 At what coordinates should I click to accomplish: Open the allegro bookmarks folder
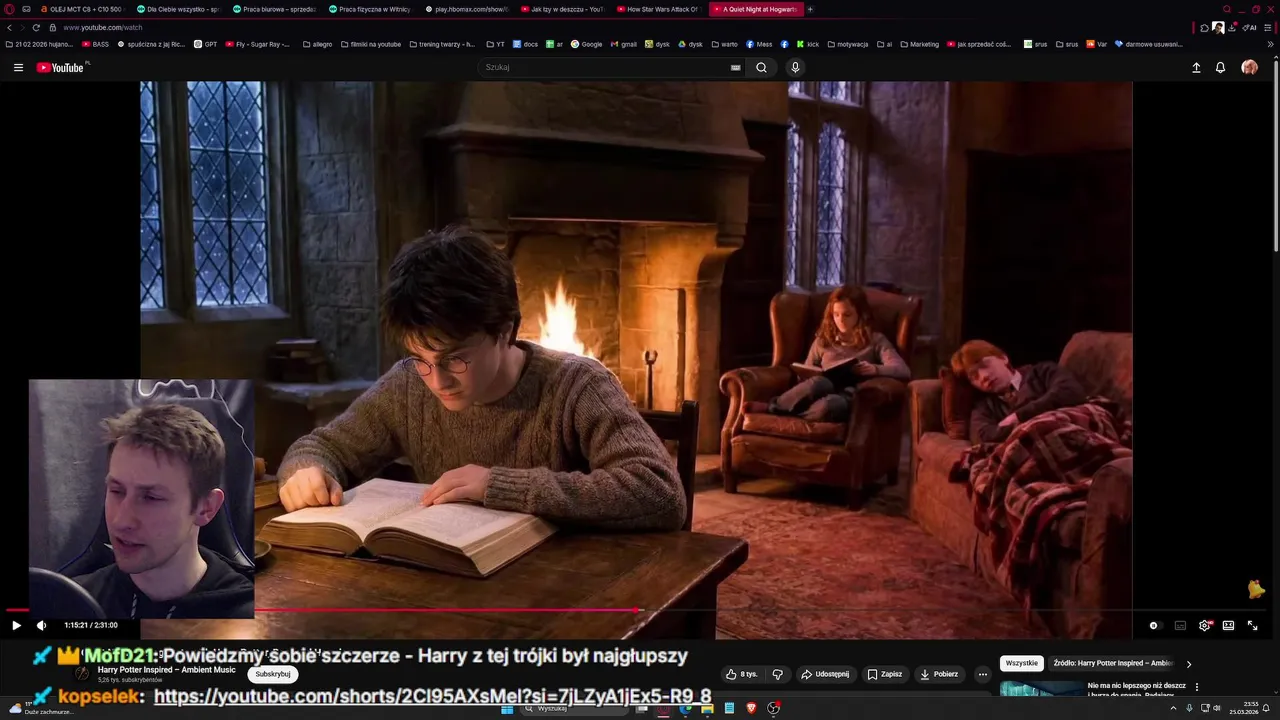tap(317, 44)
